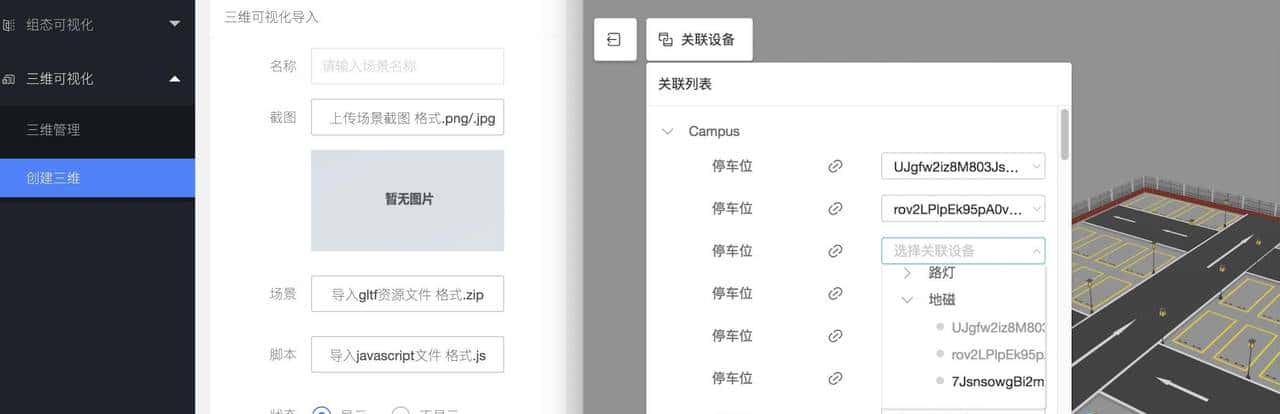This screenshot has height=414, width=1280.
Task: Select the 三维可视化 sidebar menu
Action: coord(97,78)
